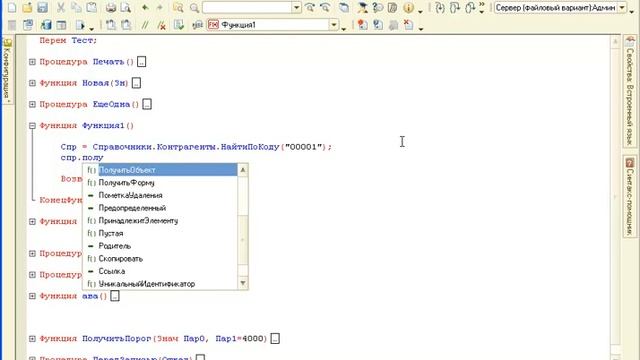Click the Remove comment slash-cross icon
The image size is (640, 360).
162,25
